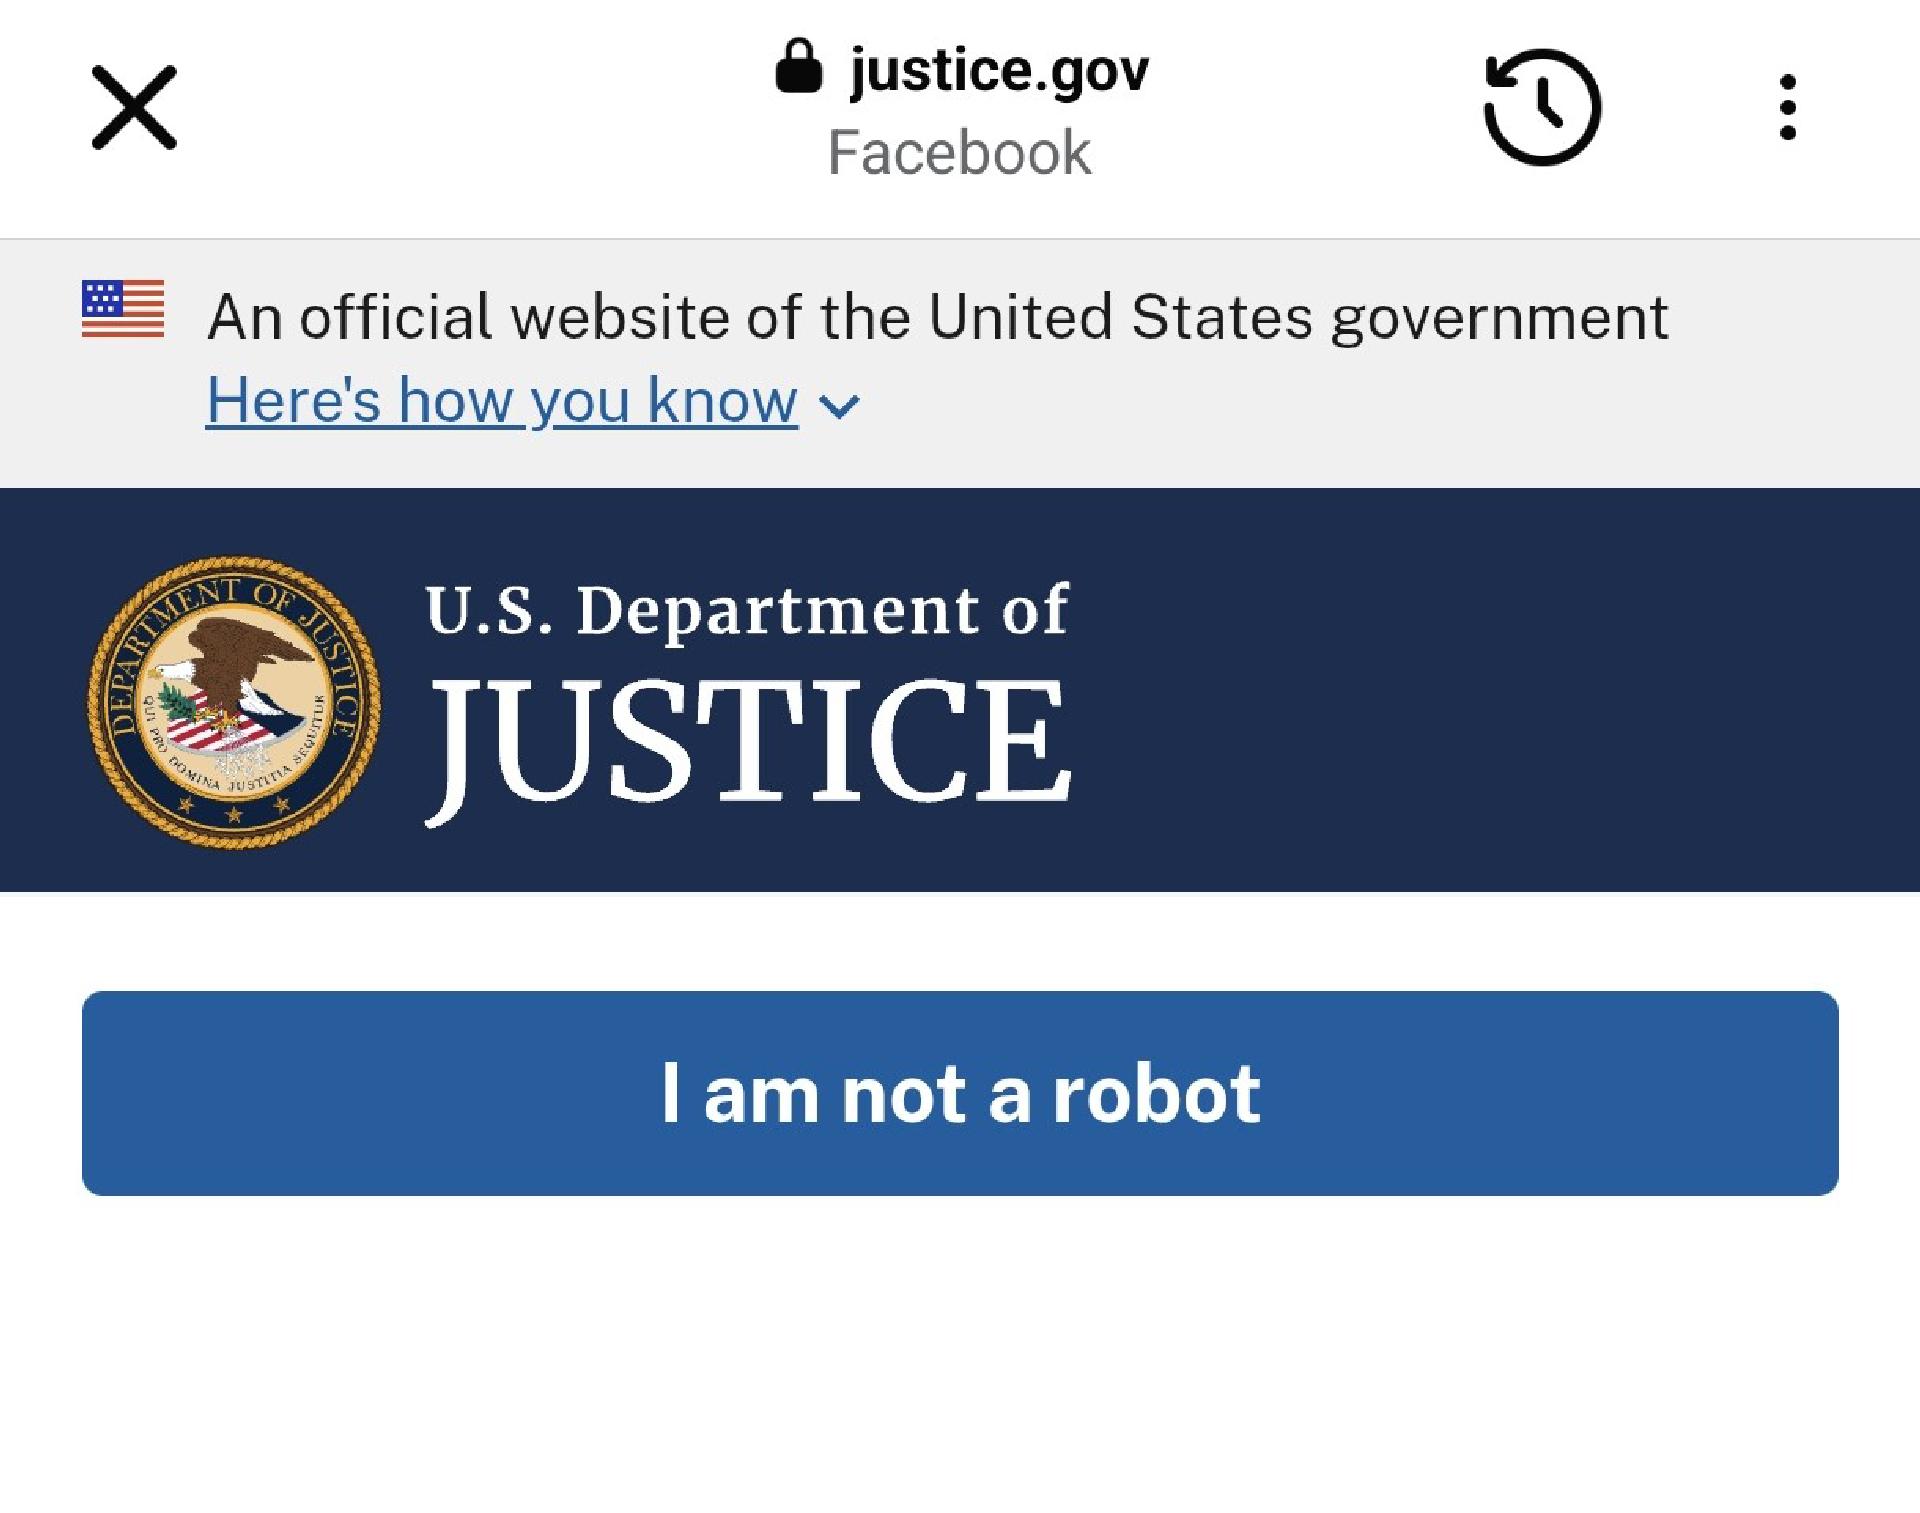Image resolution: width=1920 pixels, height=1513 pixels.
Task: Click empty navy header right of JUSTICE
Action: [x=1500, y=690]
